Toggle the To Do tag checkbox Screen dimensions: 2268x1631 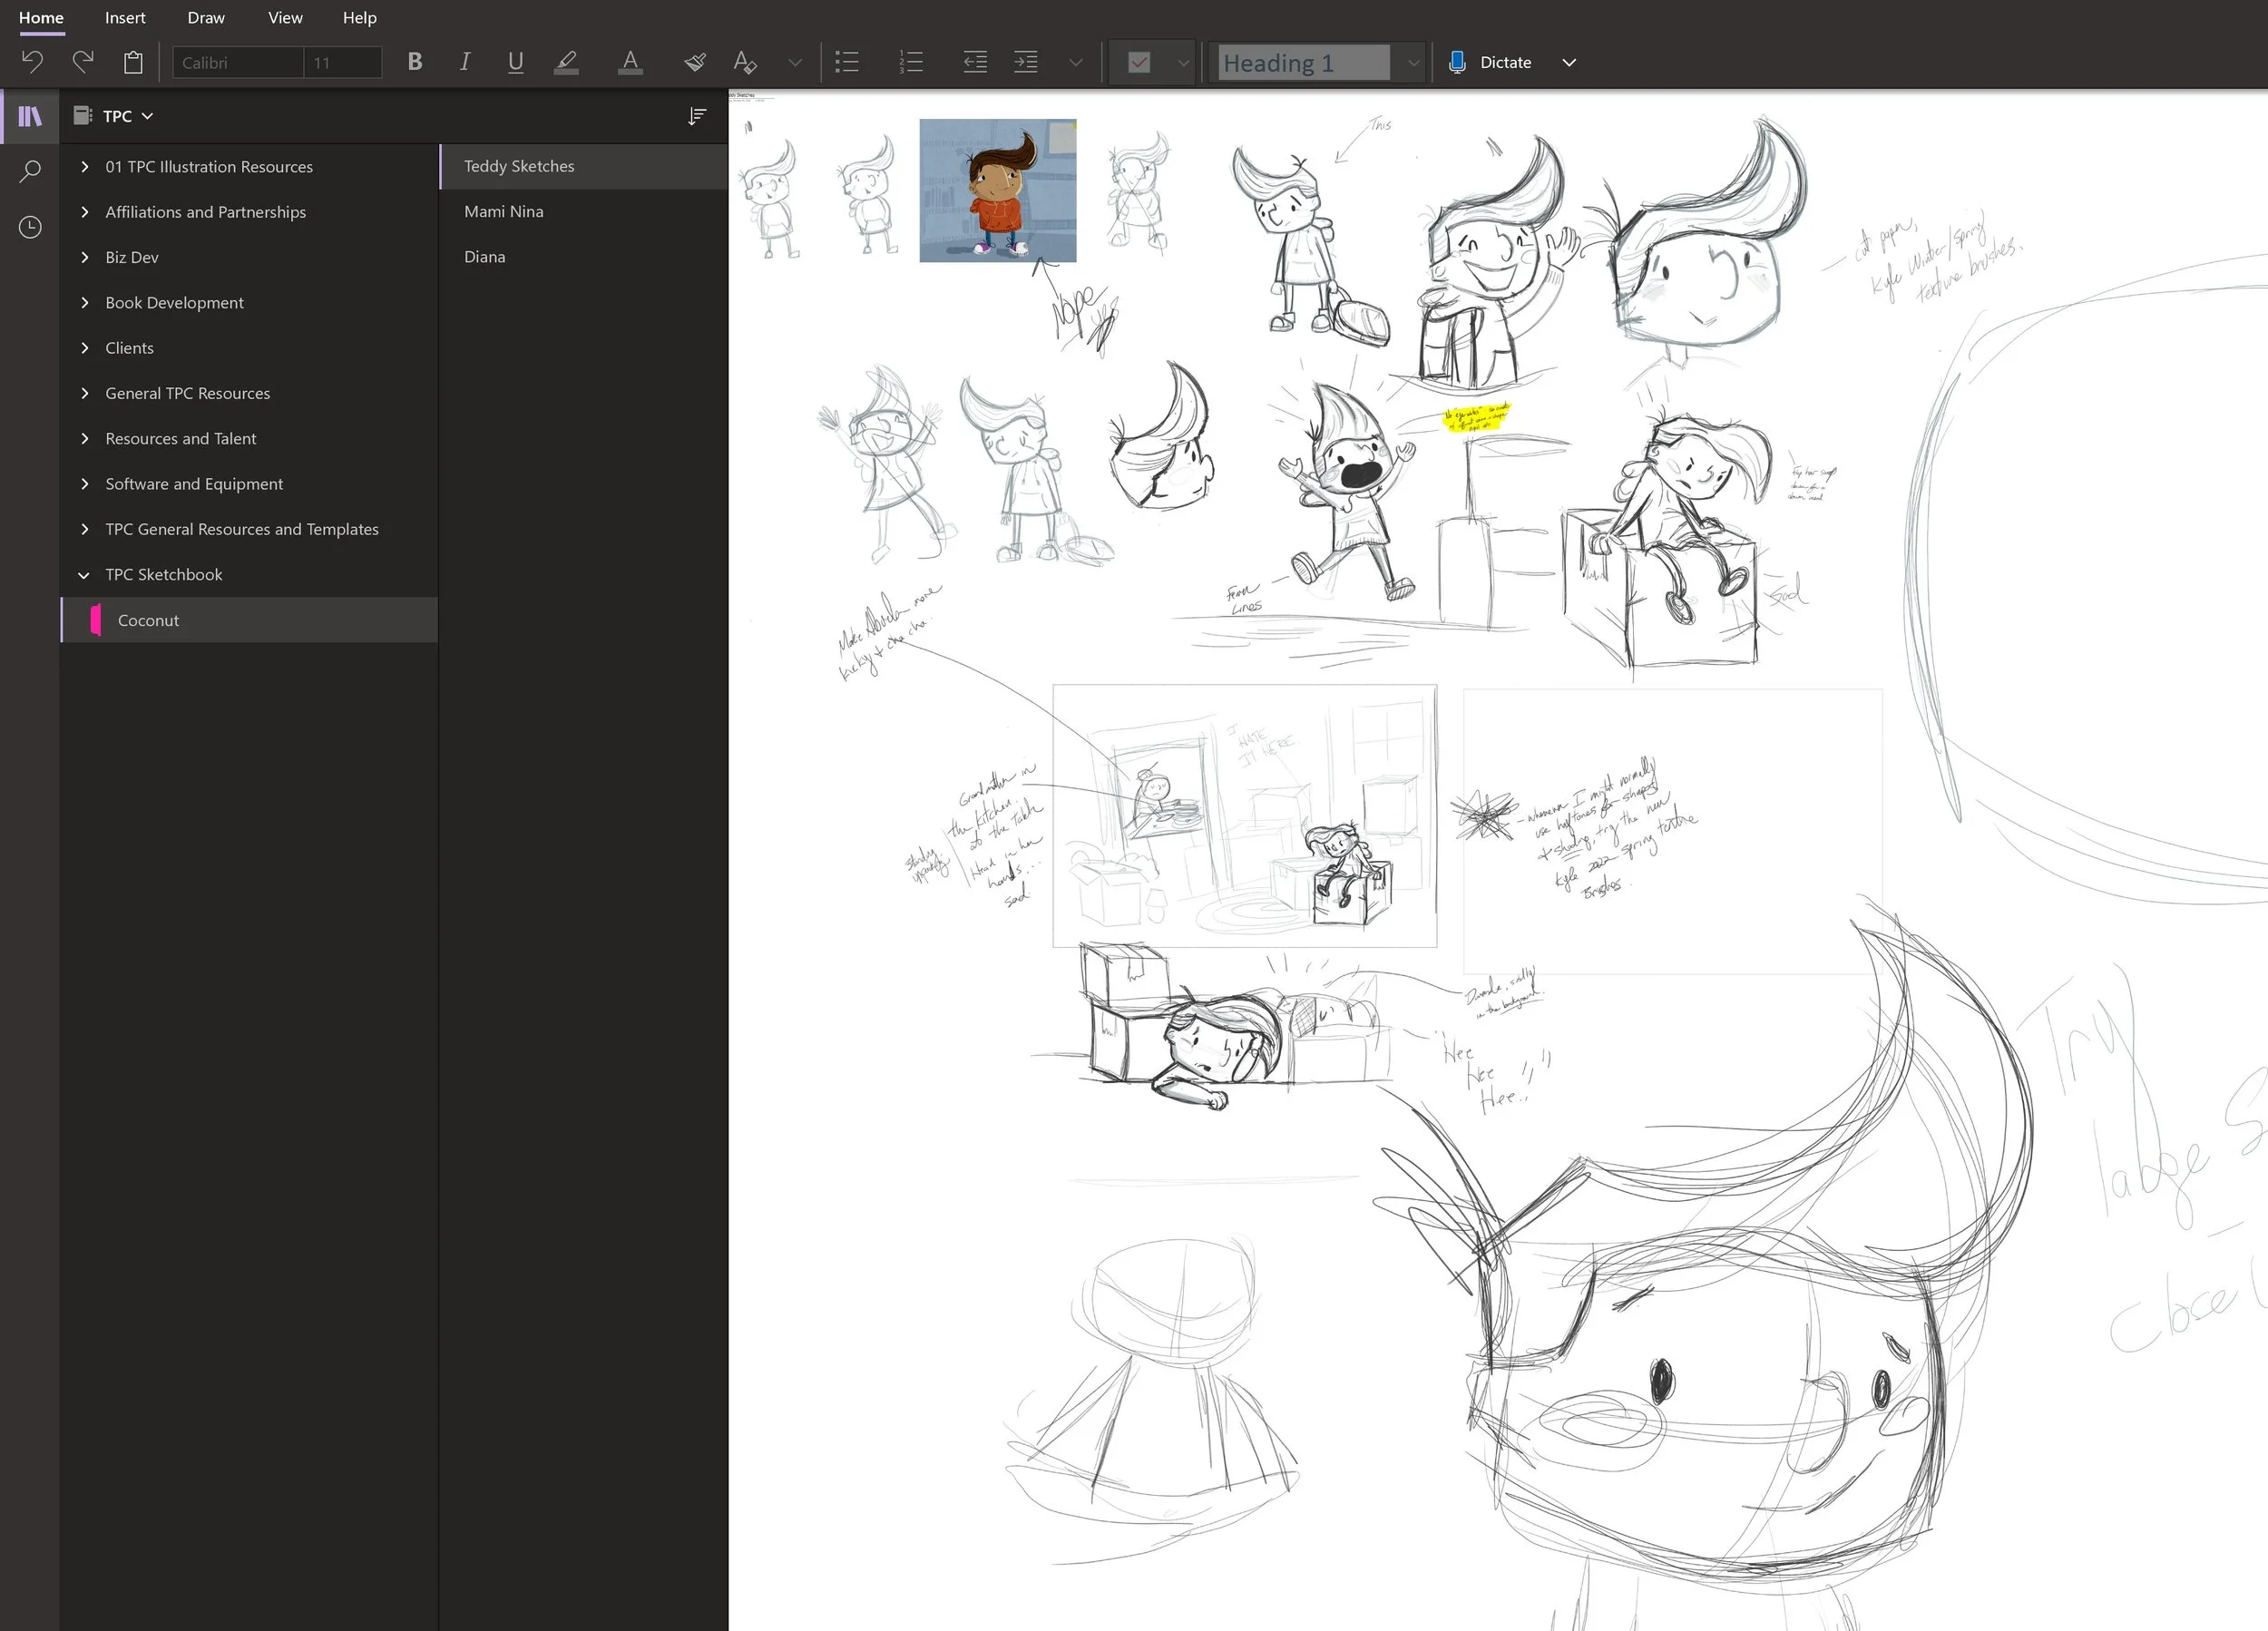click(1139, 62)
